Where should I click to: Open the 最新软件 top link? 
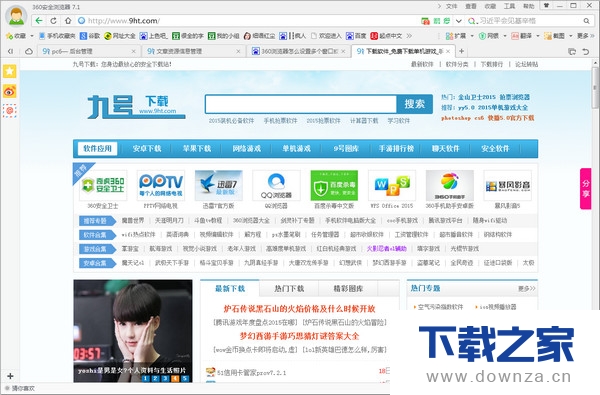pyautogui.click(x=422, y=64)
